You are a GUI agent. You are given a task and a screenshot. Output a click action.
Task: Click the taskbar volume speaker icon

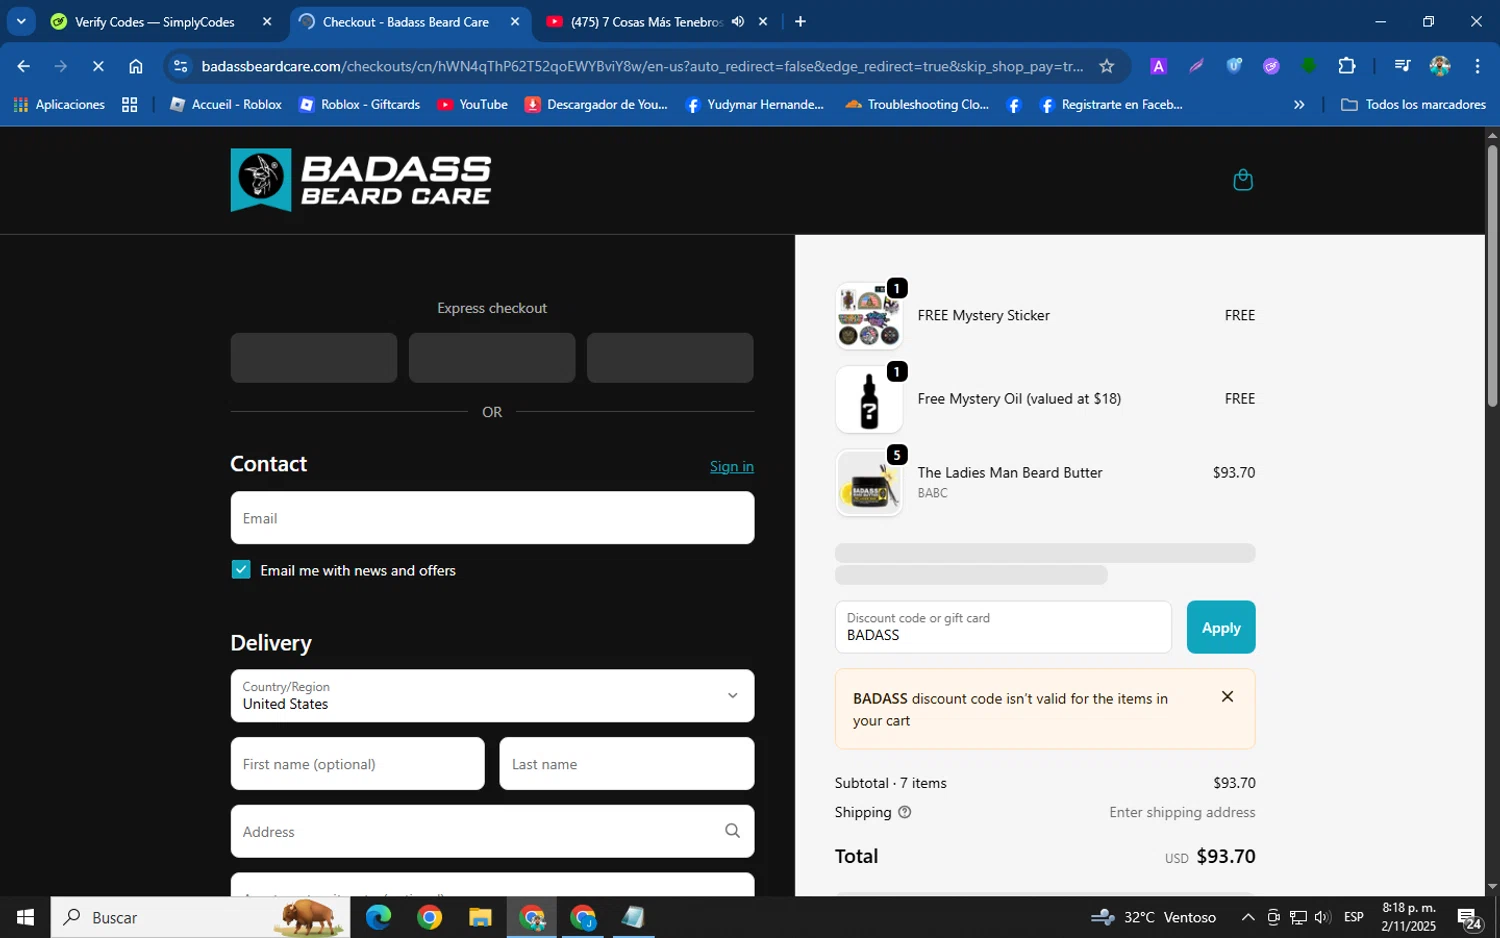coord(1322,917)
